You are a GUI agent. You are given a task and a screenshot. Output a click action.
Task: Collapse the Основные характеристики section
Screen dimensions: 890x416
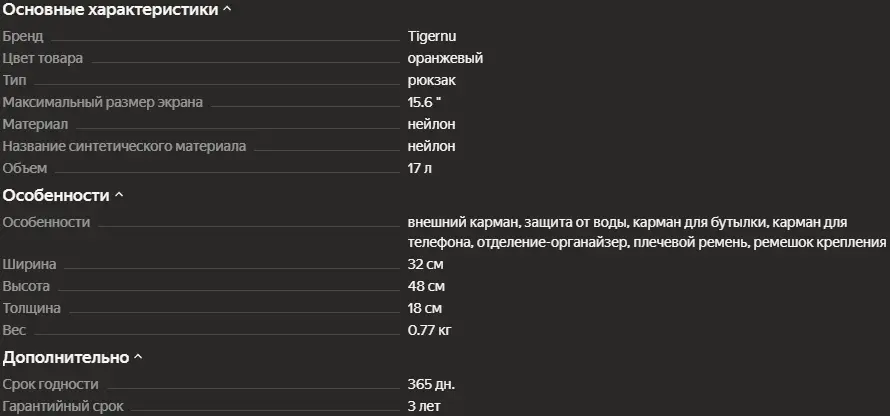(x=226, y=10)
